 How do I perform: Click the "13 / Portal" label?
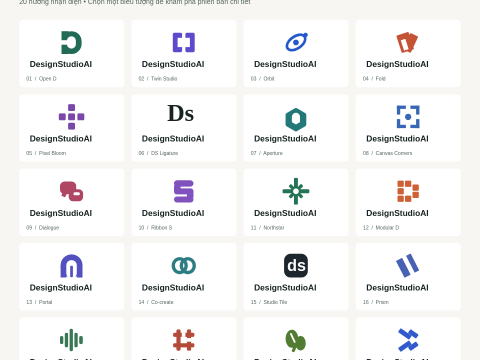pos(39,302)
